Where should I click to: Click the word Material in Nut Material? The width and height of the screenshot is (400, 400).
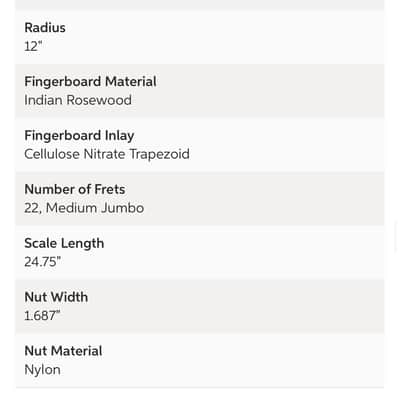[77, 351]
